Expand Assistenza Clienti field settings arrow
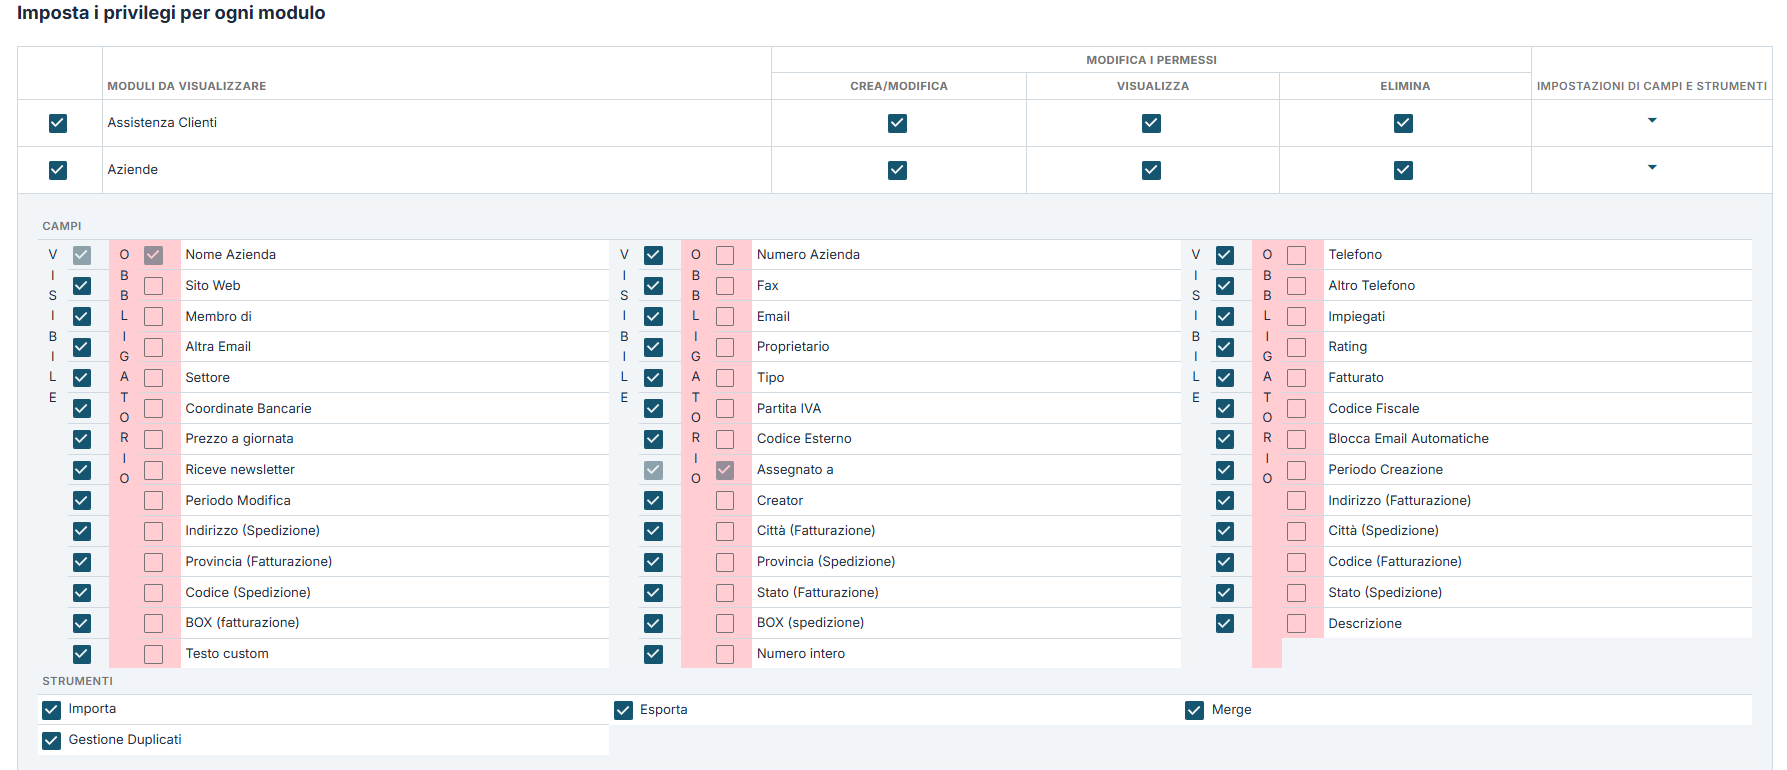Image resolution: width=1787 pixels, height=770 pixels. [1651, 121]
